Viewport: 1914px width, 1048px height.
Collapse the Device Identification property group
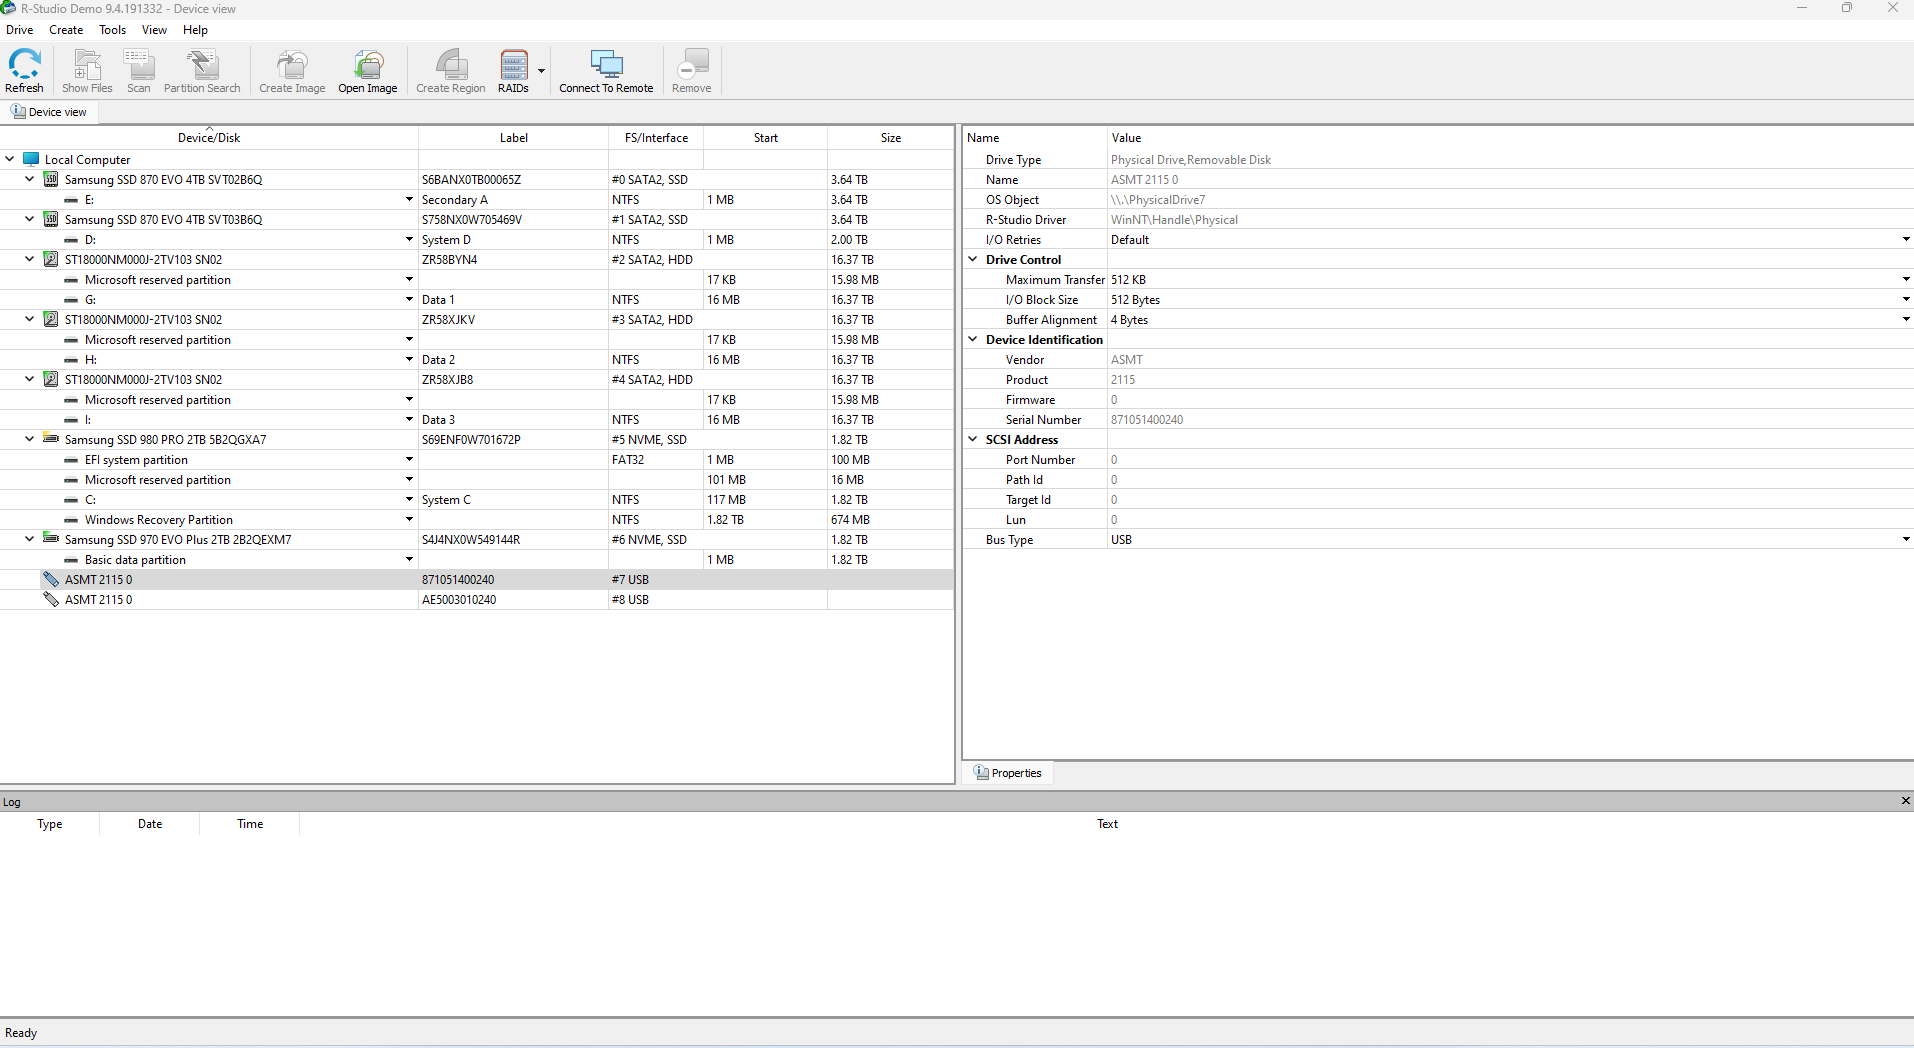973,339
